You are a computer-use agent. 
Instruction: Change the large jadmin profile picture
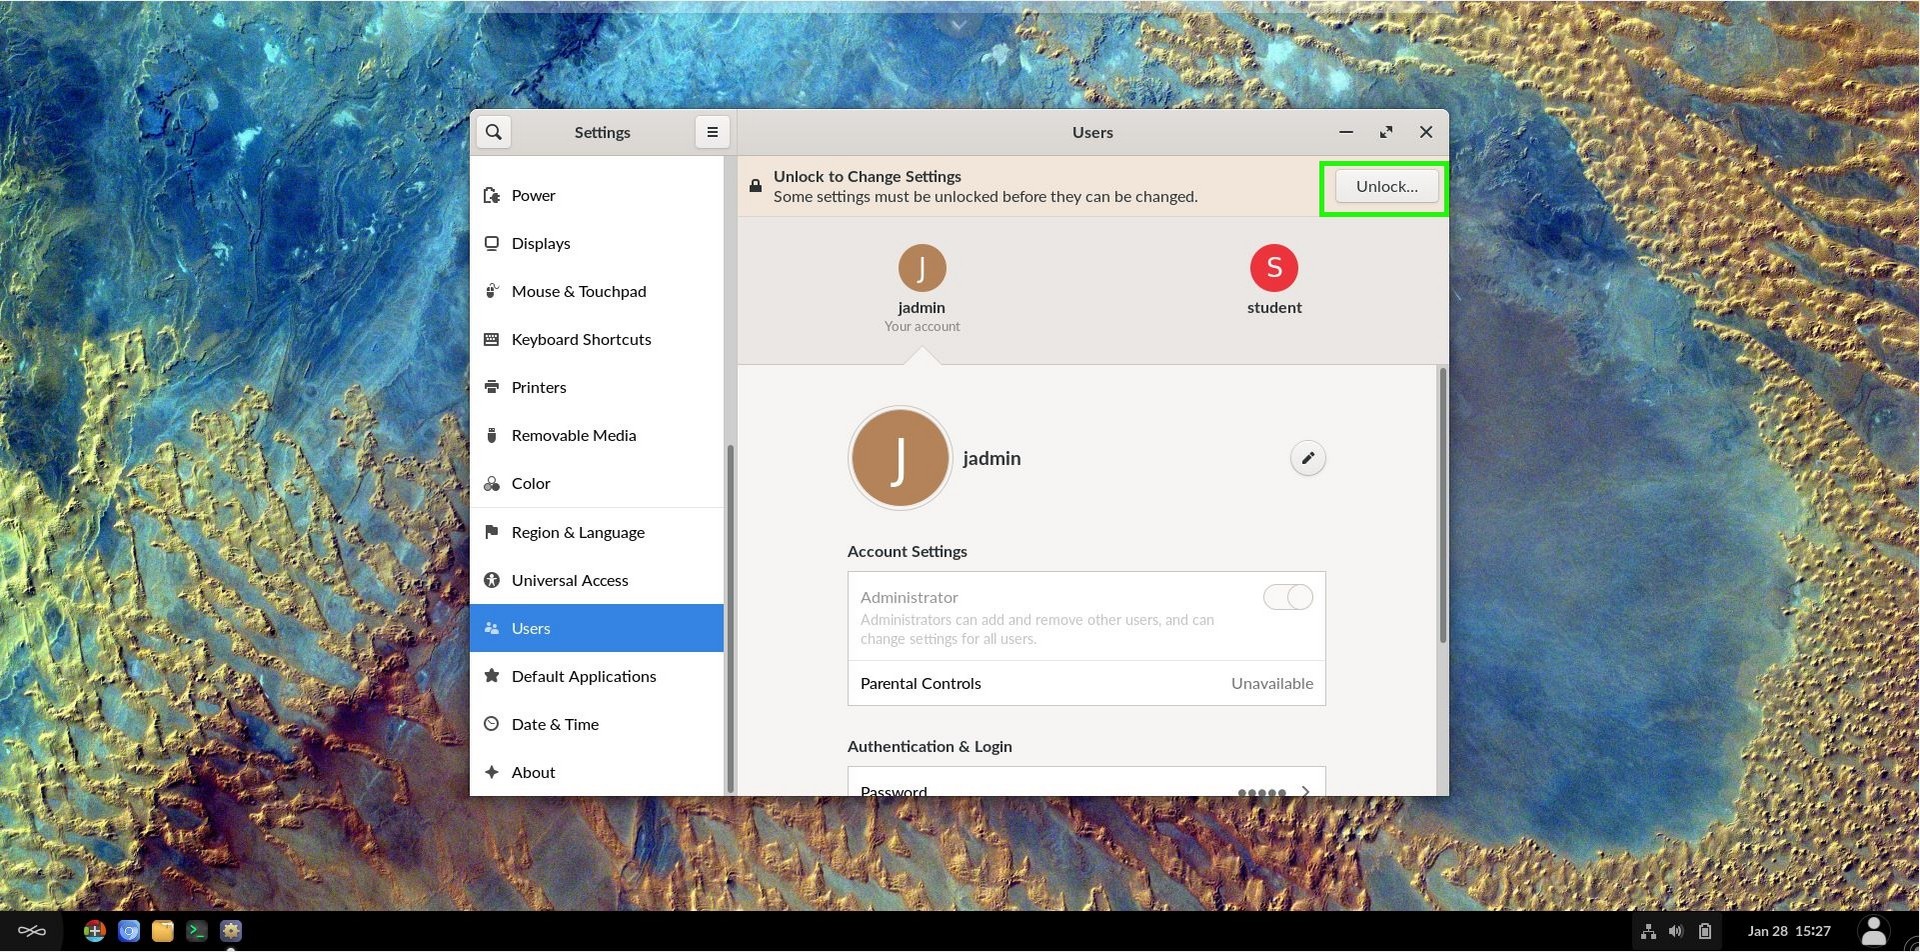click(x=900, y=458)
